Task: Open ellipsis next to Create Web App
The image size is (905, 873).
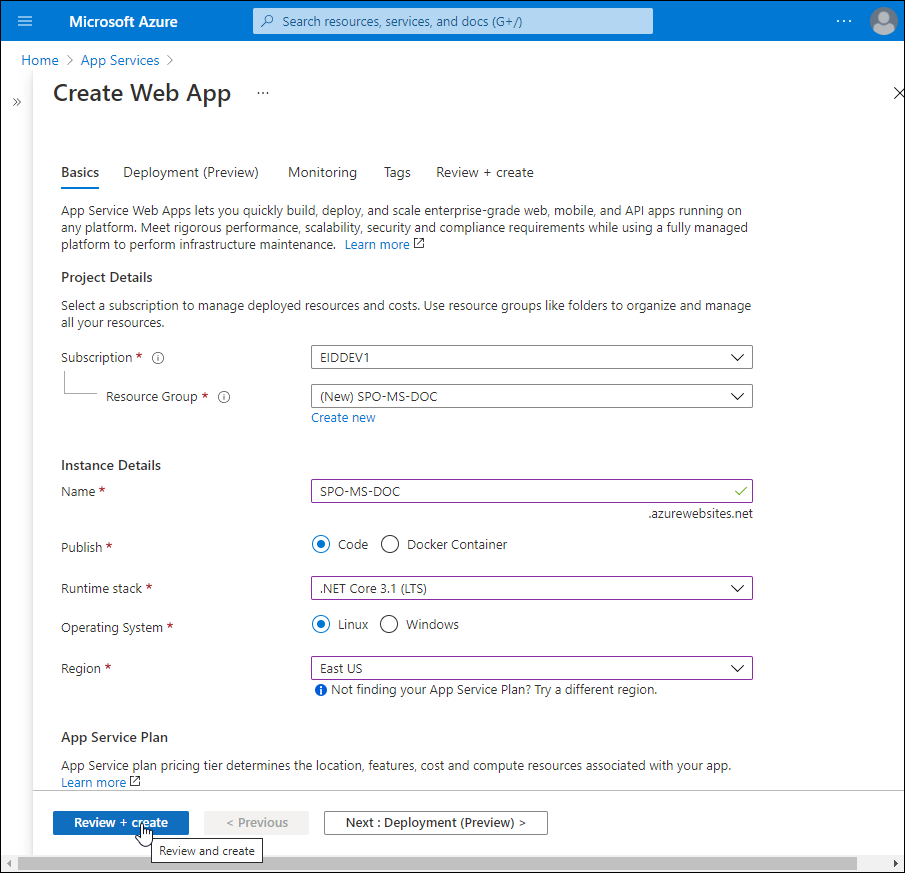Action: (x=263, y=93)
